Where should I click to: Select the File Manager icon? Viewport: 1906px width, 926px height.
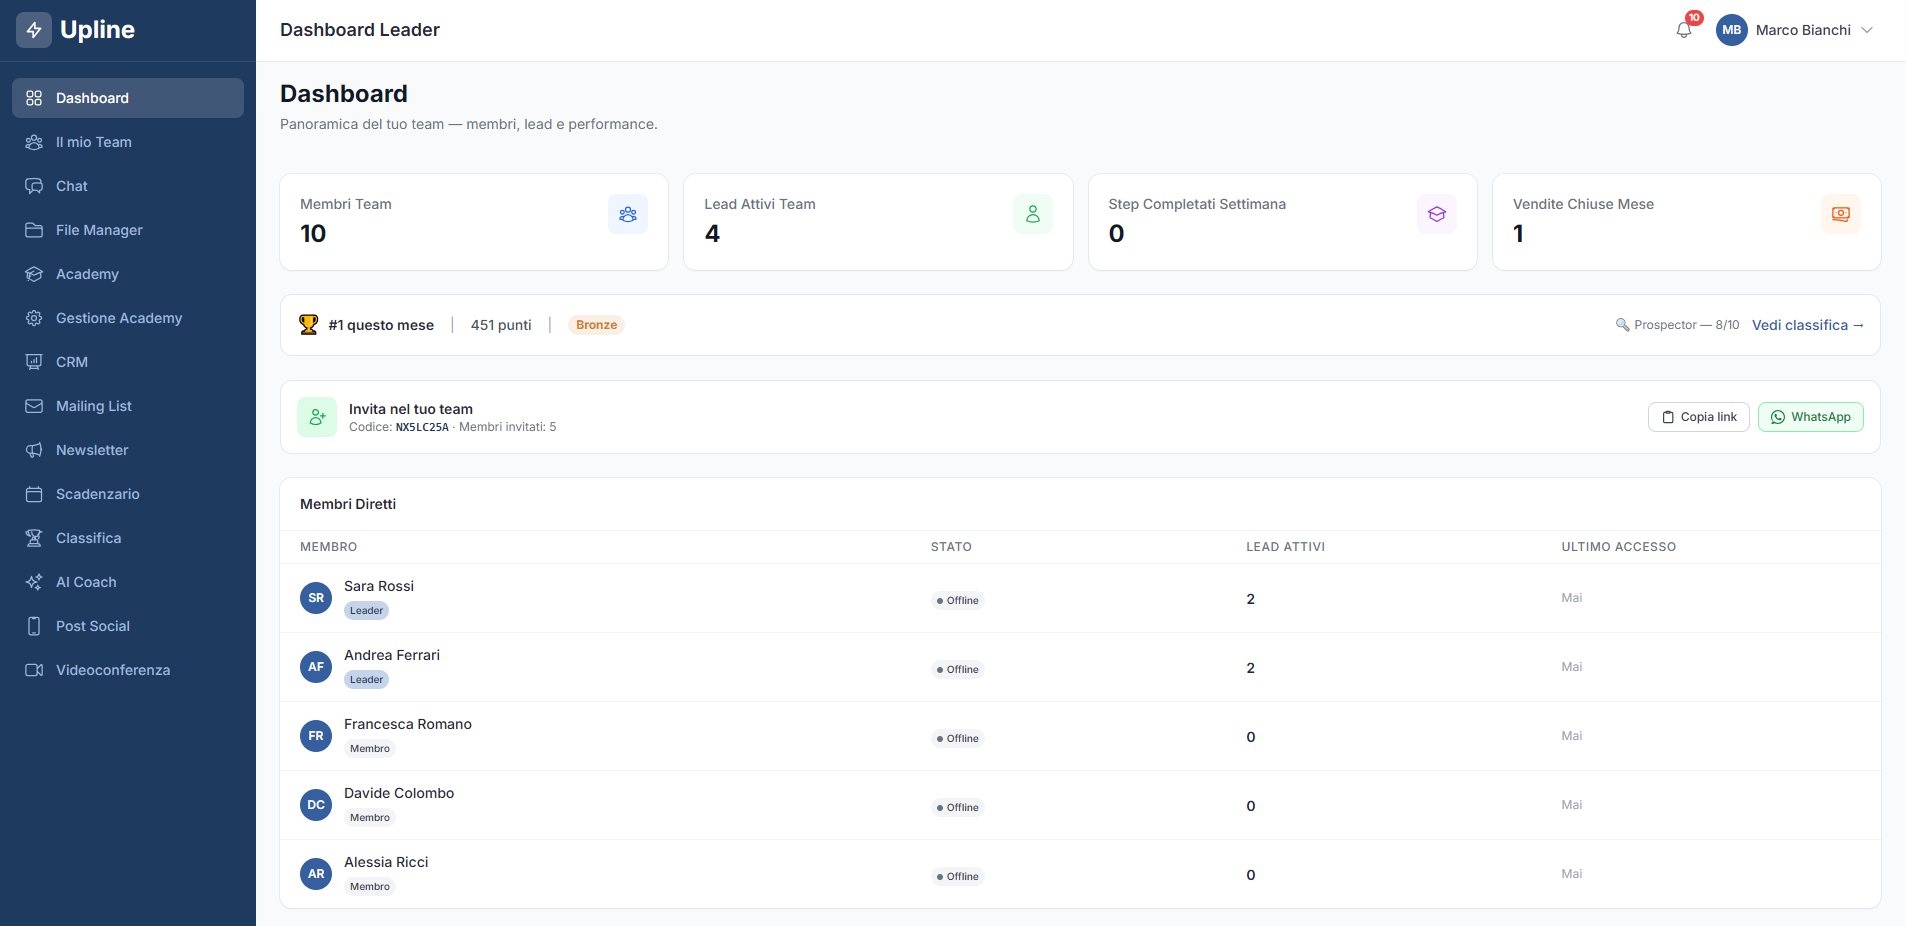pos(34,230)
